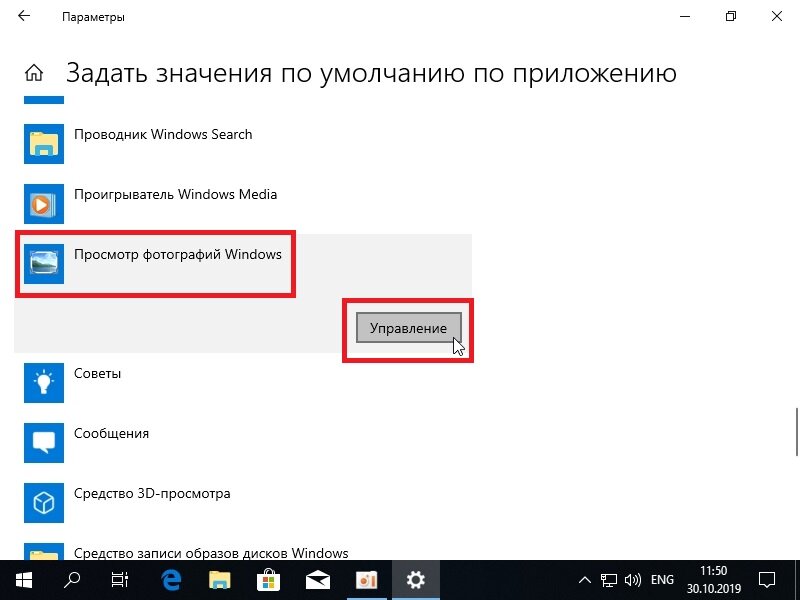
Task: Open the Windows Start menu
Action: click(24, 580)
